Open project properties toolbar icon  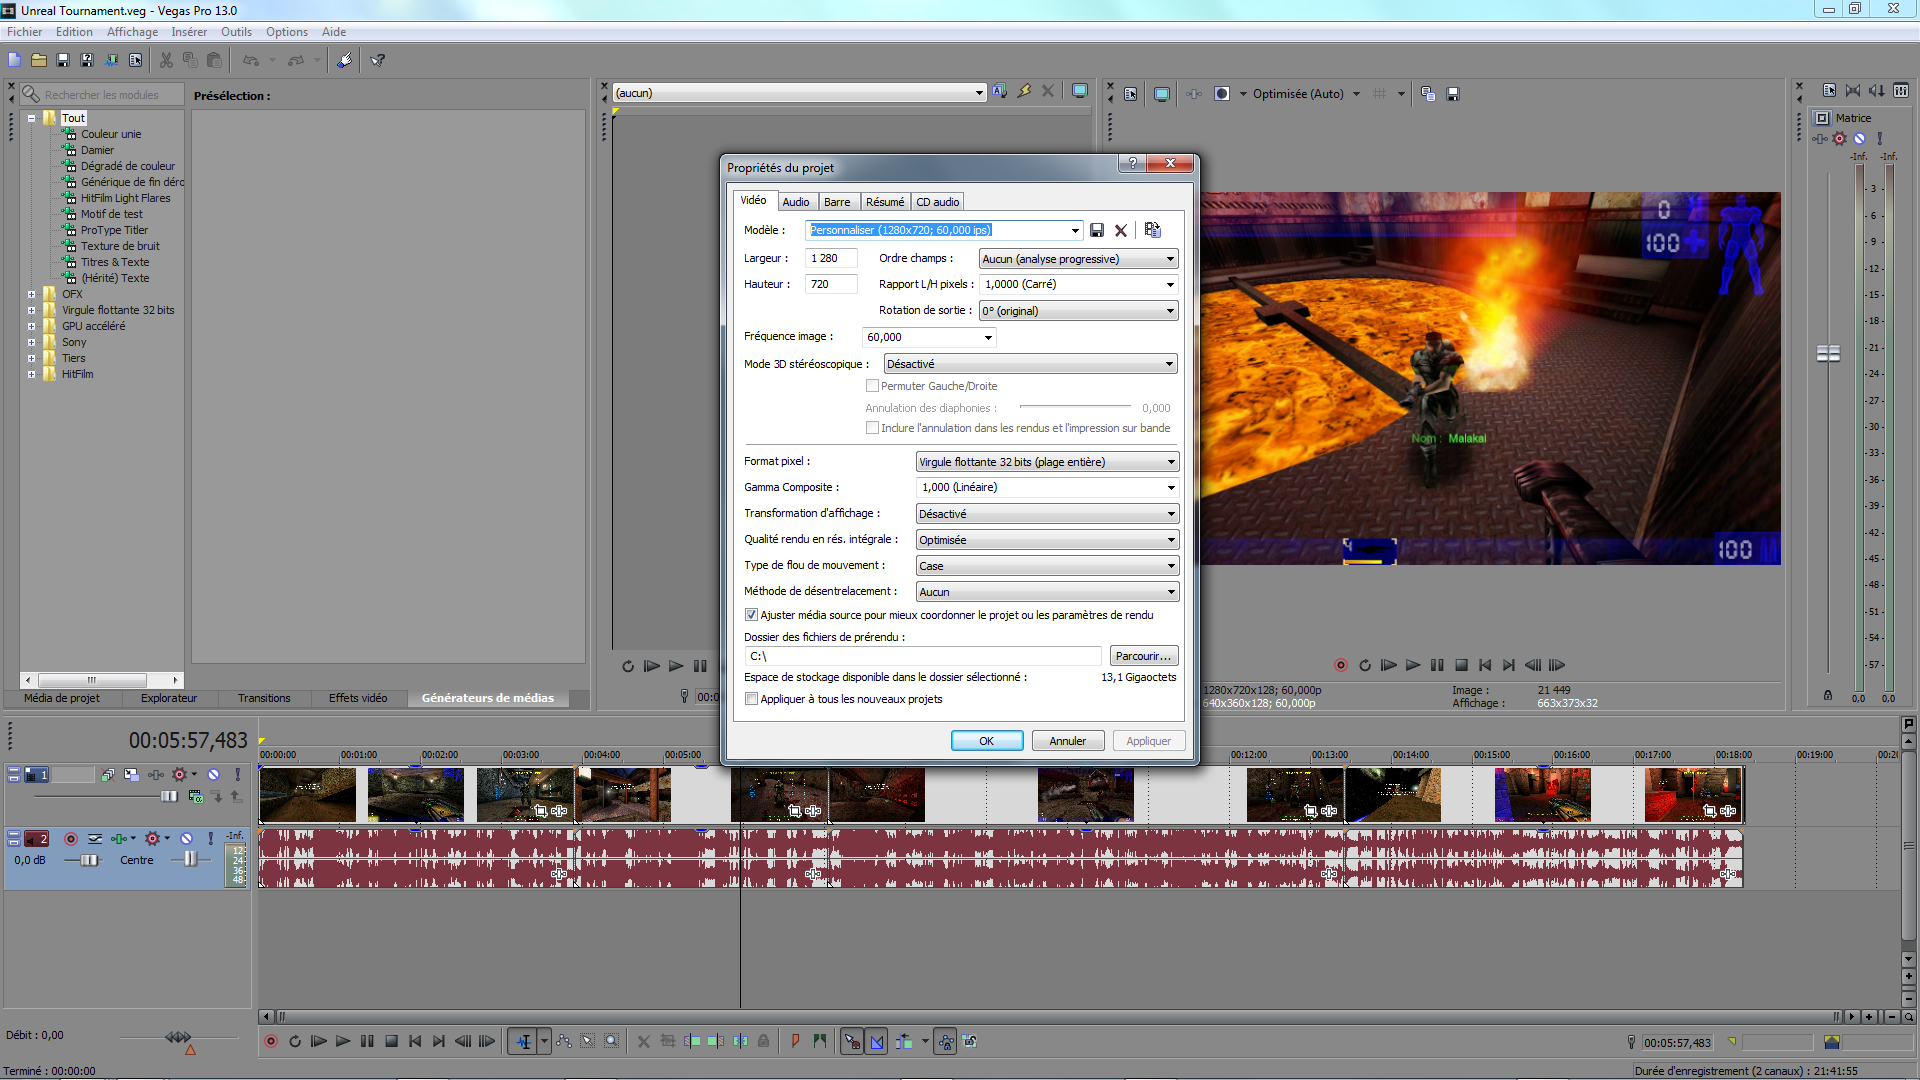(x=136, y=60)
